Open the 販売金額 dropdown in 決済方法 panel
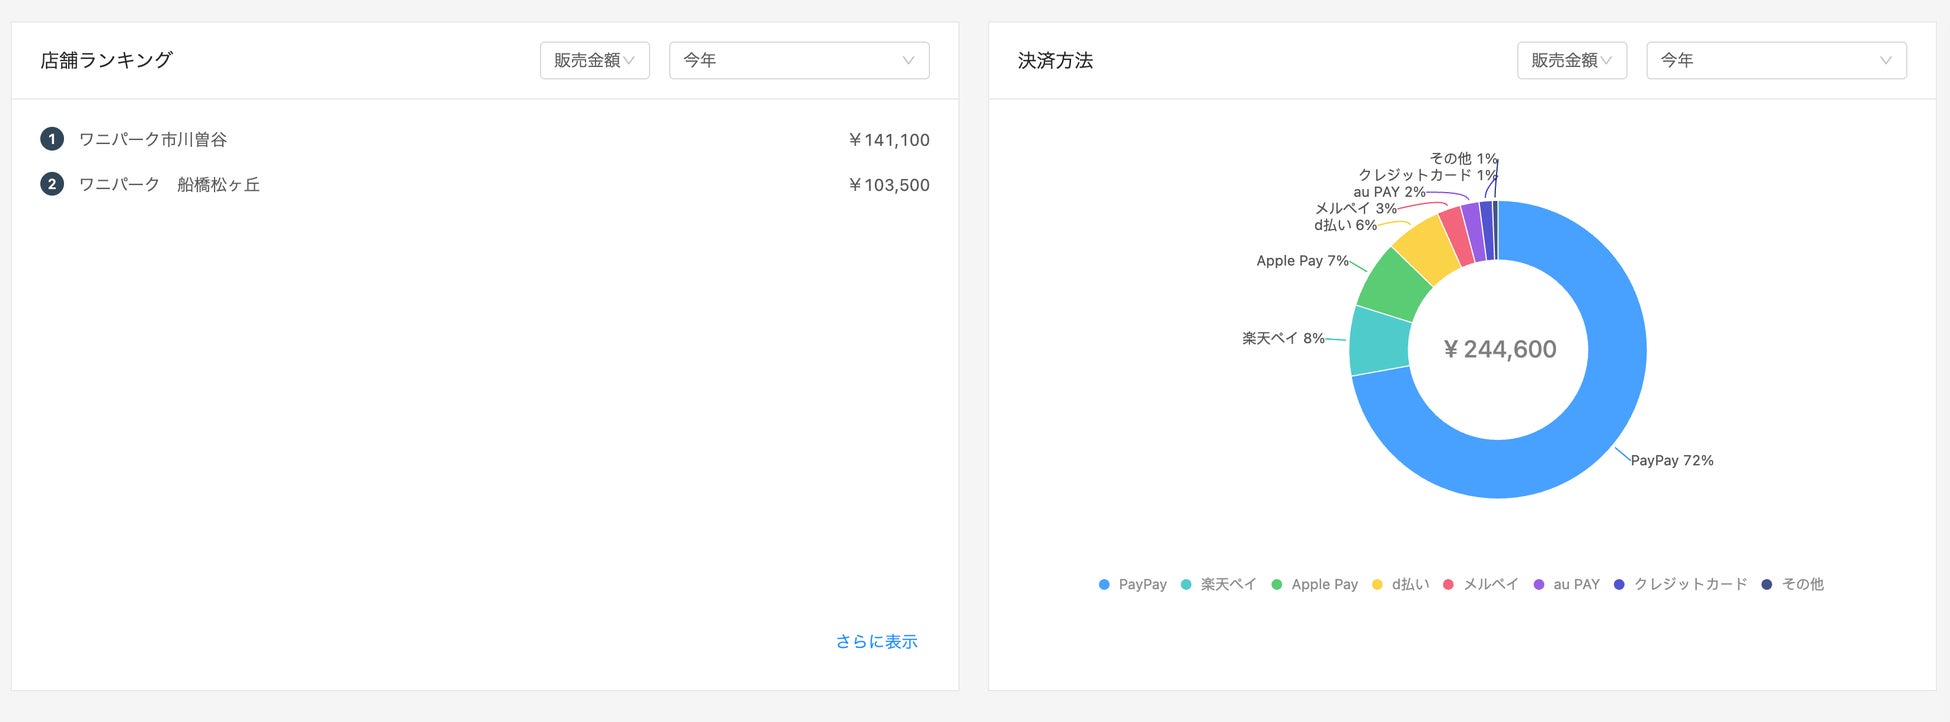This screenshot has width=1950, height=722. 1572,60
